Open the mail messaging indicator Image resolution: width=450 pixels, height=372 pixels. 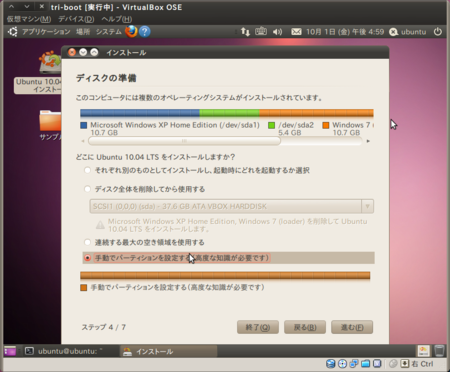(296, 32)
